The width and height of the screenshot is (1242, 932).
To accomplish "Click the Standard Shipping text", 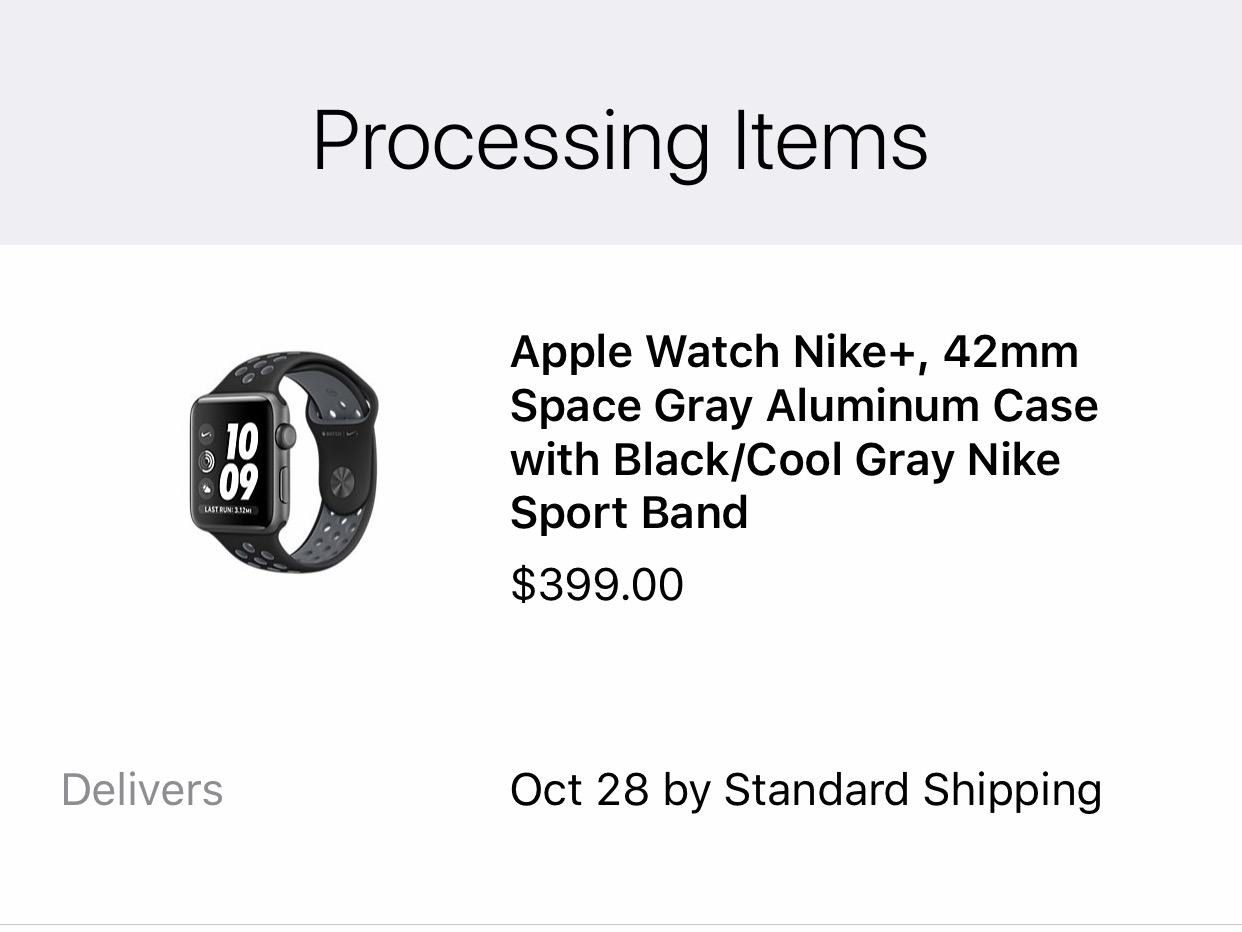I will point(913,792).
